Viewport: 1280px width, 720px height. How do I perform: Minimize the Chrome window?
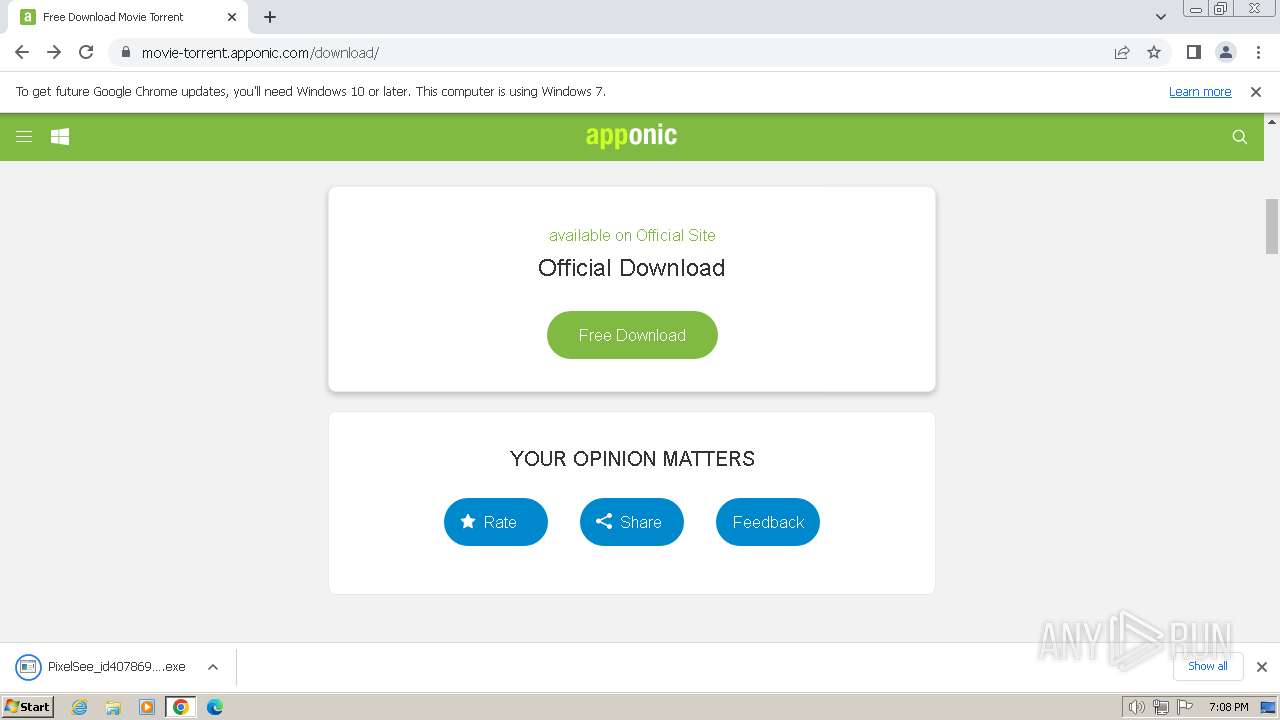[x=1196, y=9]
